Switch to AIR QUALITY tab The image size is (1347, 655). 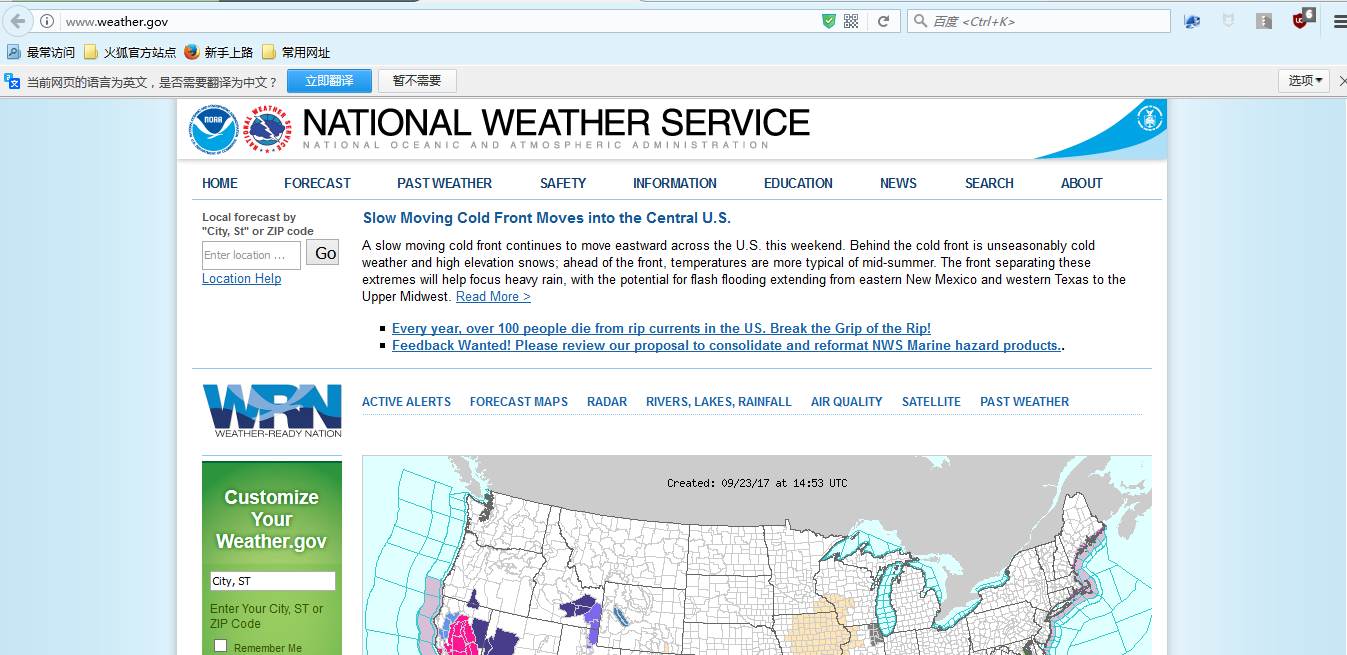pyautogui.click(x=847, y=402)
